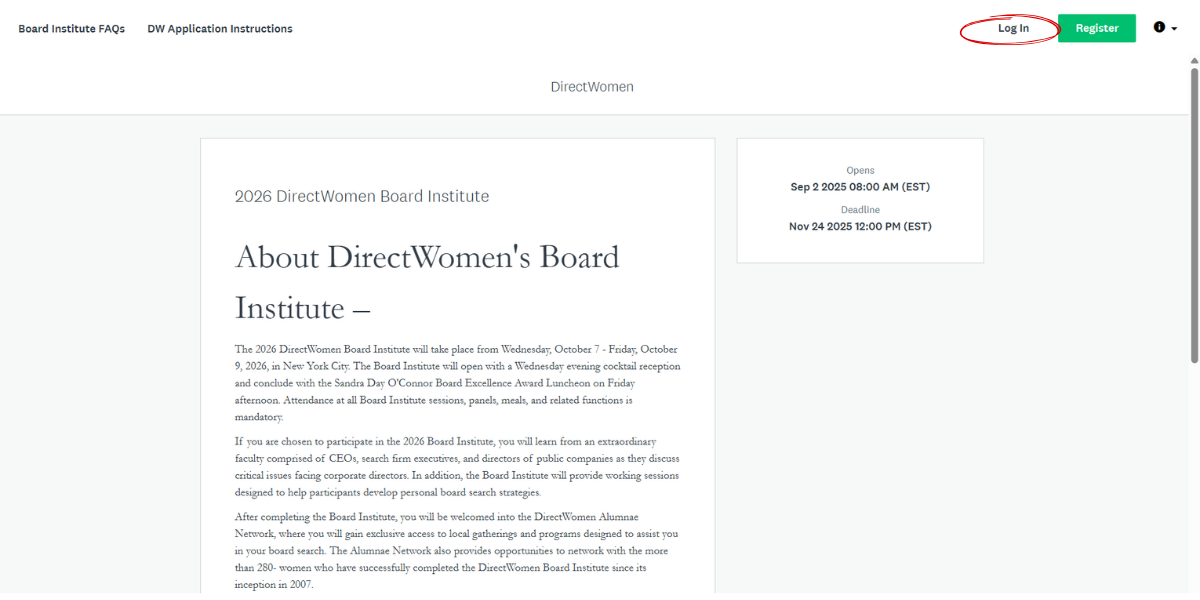Screen dimensions: 1200x600
Task: Select the Sep 2 2025 opening date
Action: tap(860, 187)
